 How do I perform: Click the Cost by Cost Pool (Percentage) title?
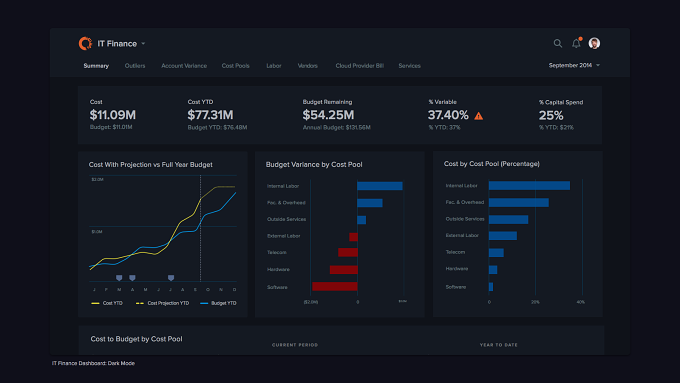click(x=492, y=164)
